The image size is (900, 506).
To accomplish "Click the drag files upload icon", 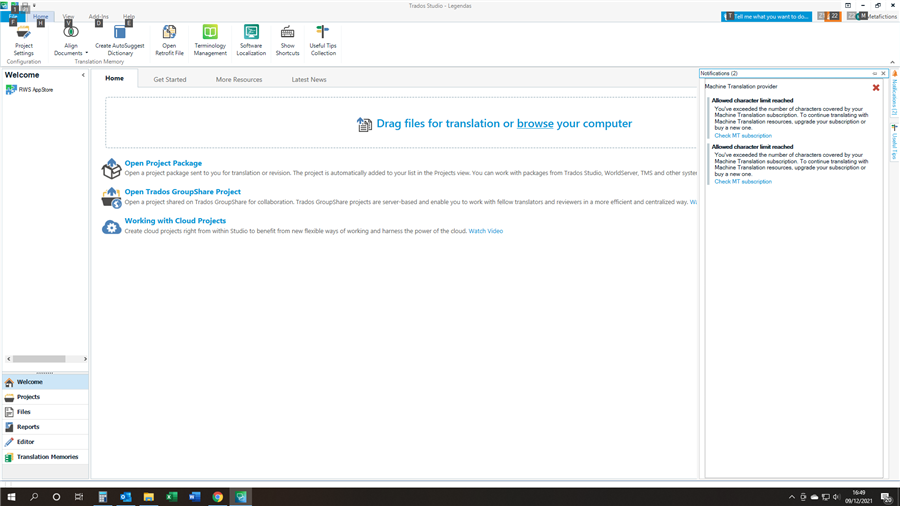I will click(x=364, y=124).
